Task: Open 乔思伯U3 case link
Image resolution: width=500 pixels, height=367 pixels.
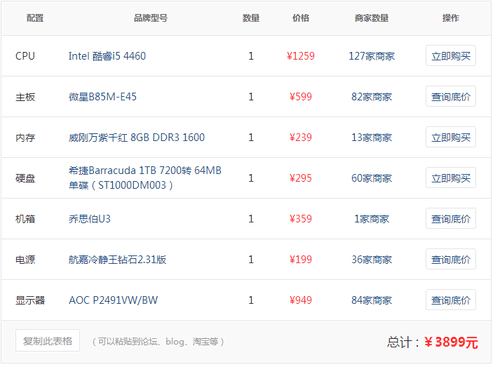Action: click(x=90, y=219)
